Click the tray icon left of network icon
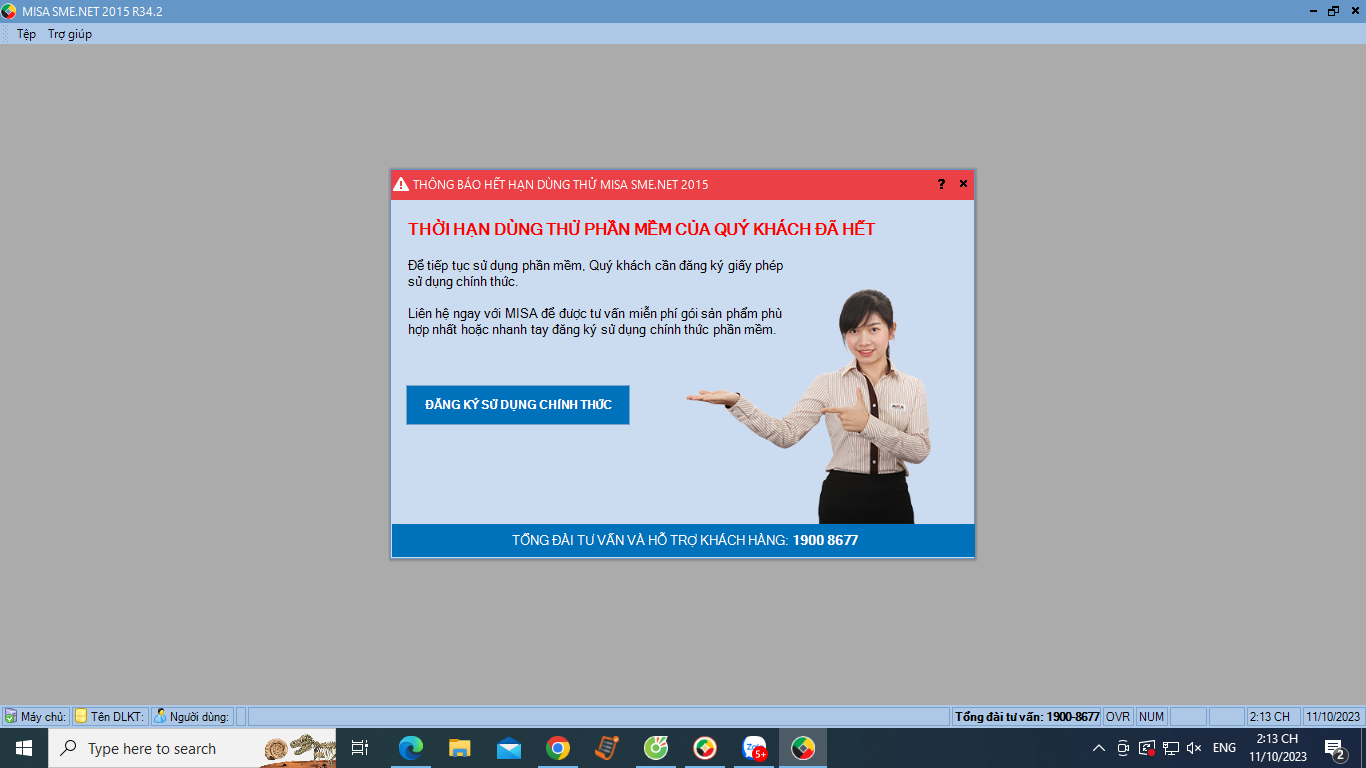 tap(1147, 748)
